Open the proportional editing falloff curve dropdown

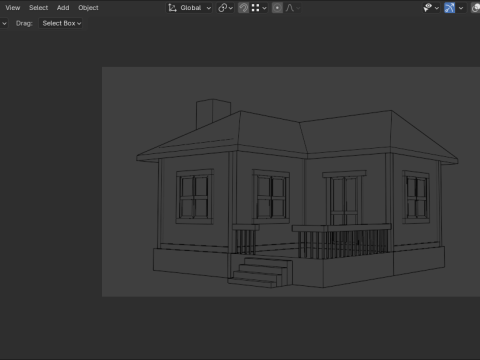292,8
